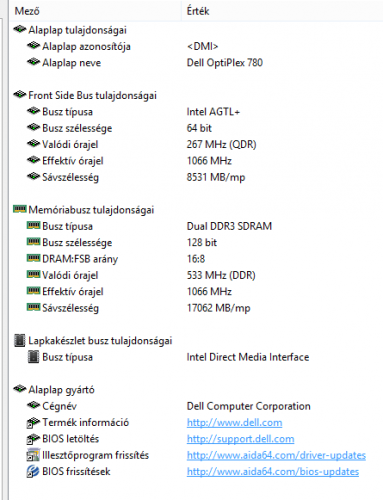Image resolution: width=383 pixels, height=500 pixels.
Task: Click the chipset icon beside Lapkakészlet busz tulajdonságai
Action: [x=20, y=340]
